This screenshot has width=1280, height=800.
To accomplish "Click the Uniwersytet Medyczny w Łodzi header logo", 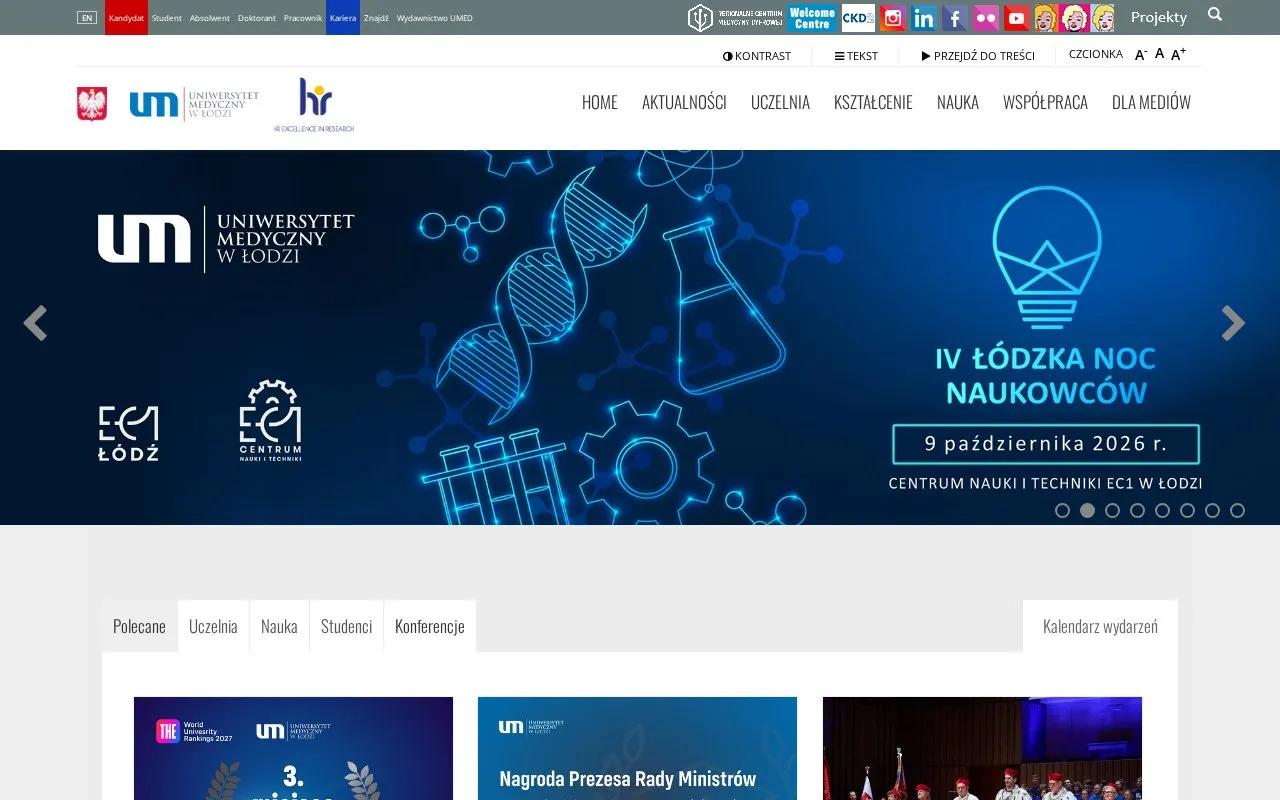I will pyautogui.click(x=194, y=103).
